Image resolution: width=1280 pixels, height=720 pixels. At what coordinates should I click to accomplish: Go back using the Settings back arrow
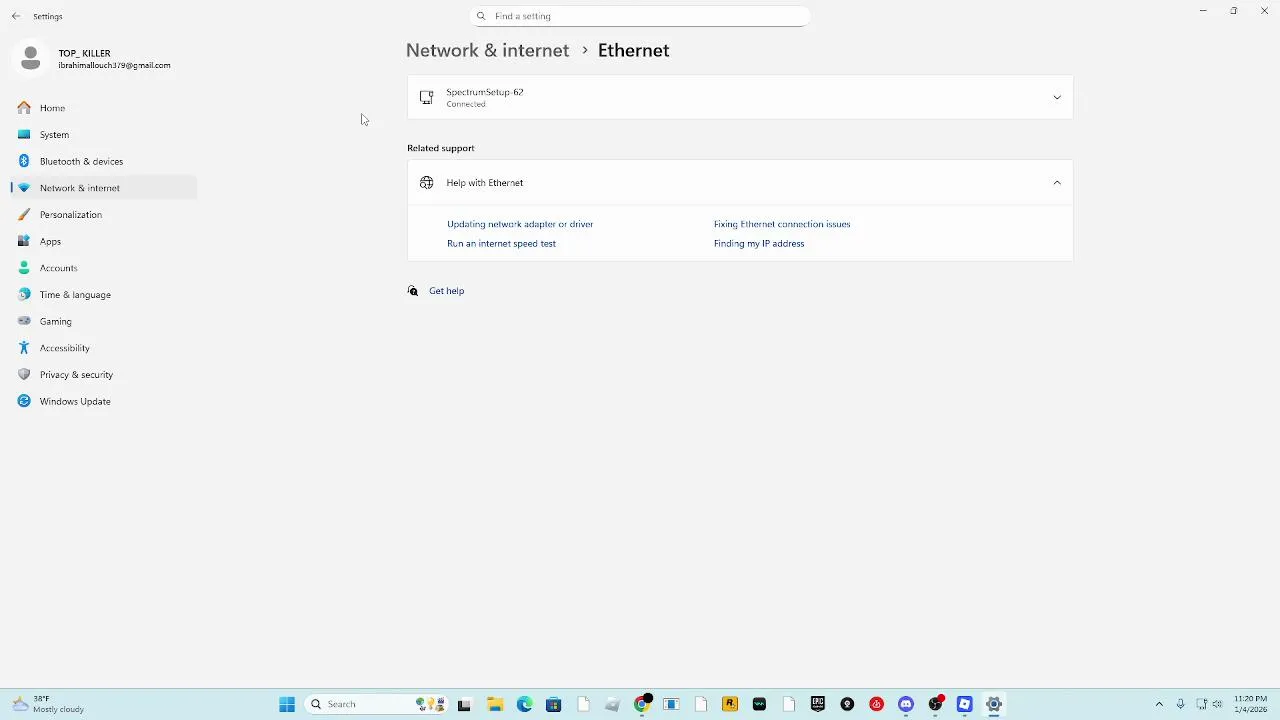(x=16, y=16)
